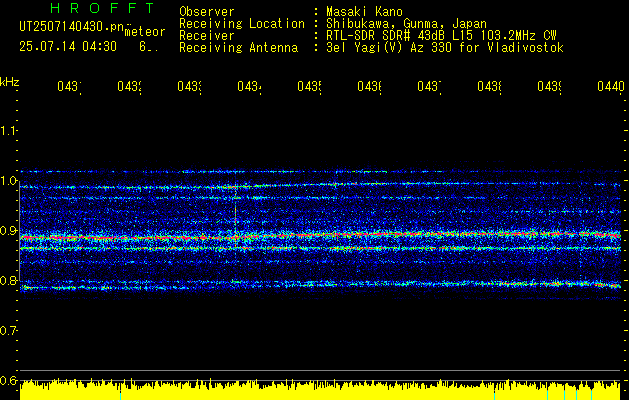Image resolution: width=629 pixels, height=400 pixels.
Task: Click the 3el Yagi(V) Az 330 antenna text
Action: pos(445,48)
